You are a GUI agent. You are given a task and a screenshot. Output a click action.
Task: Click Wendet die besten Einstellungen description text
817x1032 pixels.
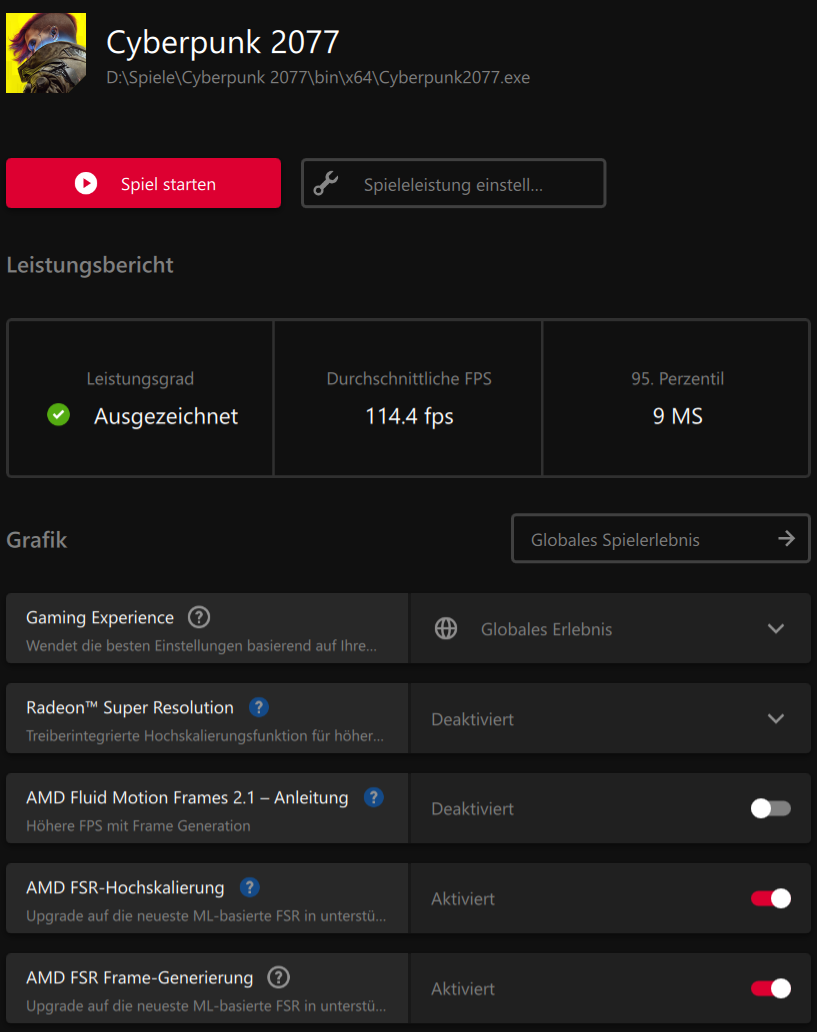[x=201, y=646]
